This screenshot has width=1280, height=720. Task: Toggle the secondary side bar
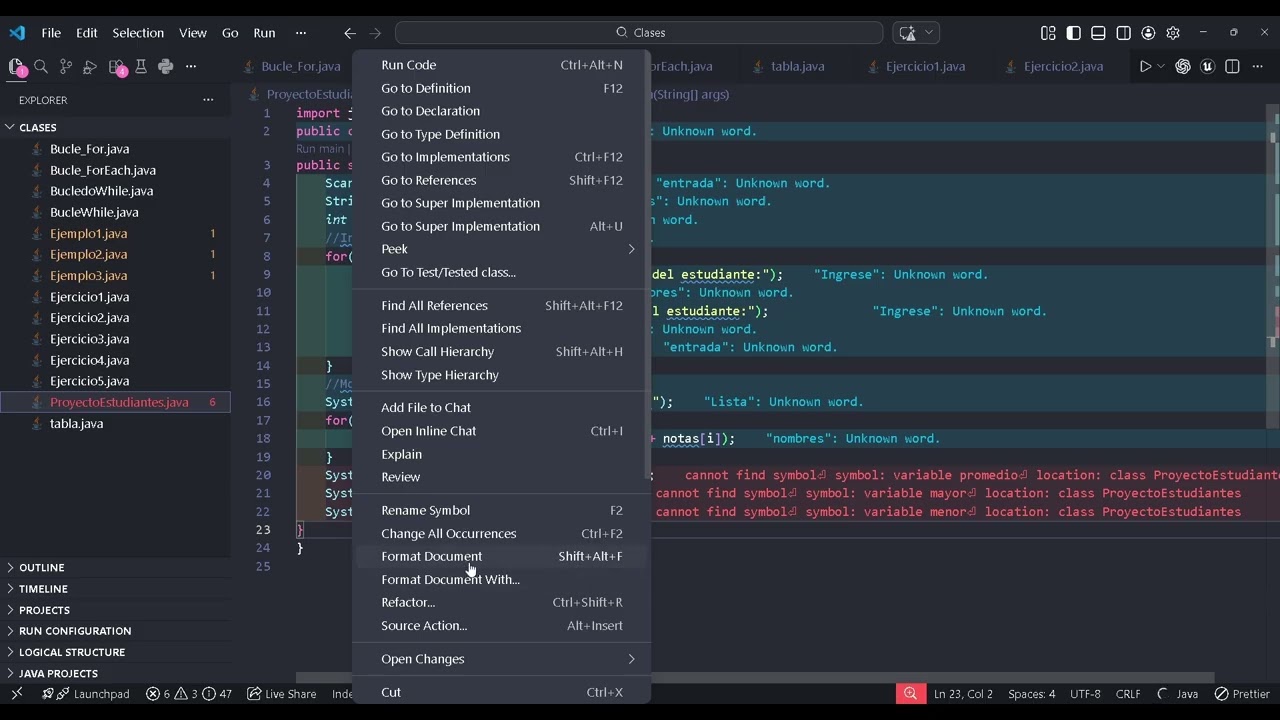click(1123, 33)
